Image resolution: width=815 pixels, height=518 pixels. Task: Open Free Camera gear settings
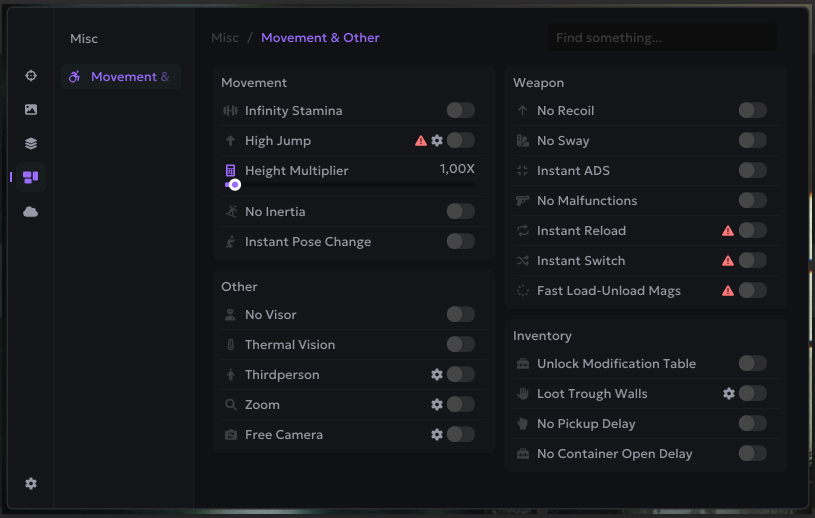click(x=437, y=435)
